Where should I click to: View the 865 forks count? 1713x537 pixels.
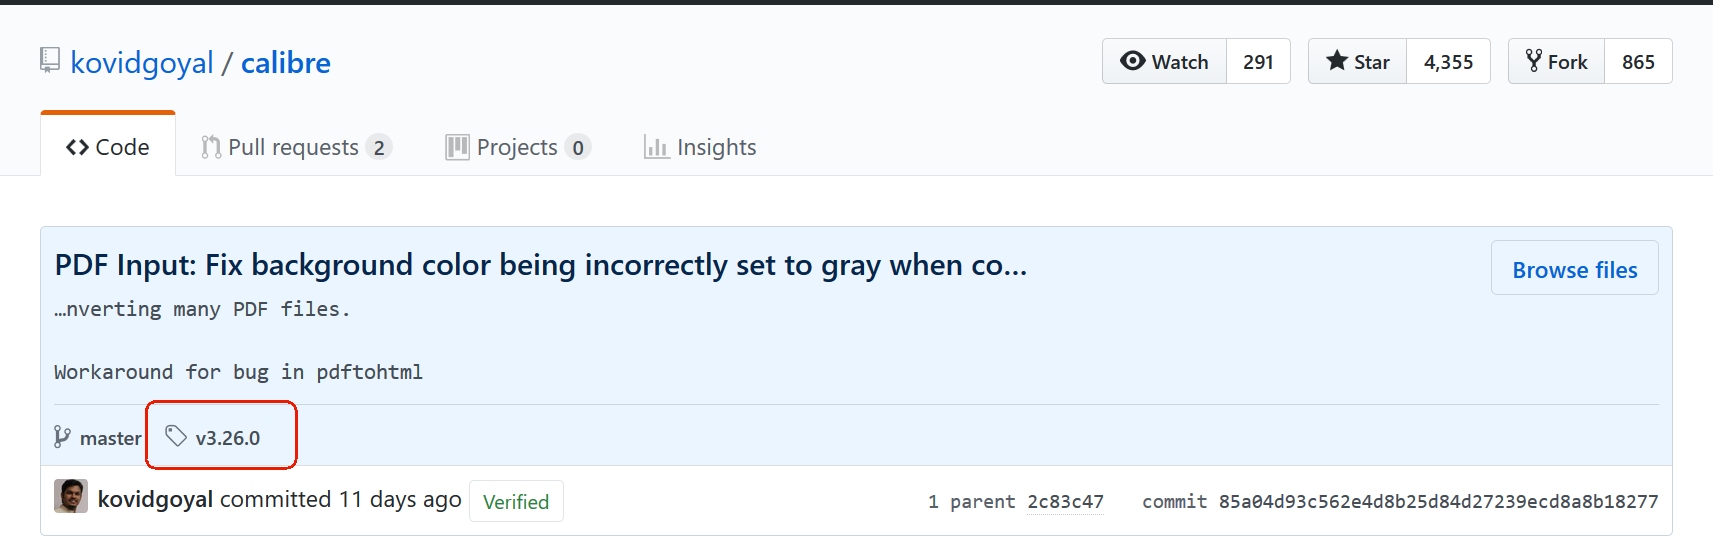click(1638, 62)
